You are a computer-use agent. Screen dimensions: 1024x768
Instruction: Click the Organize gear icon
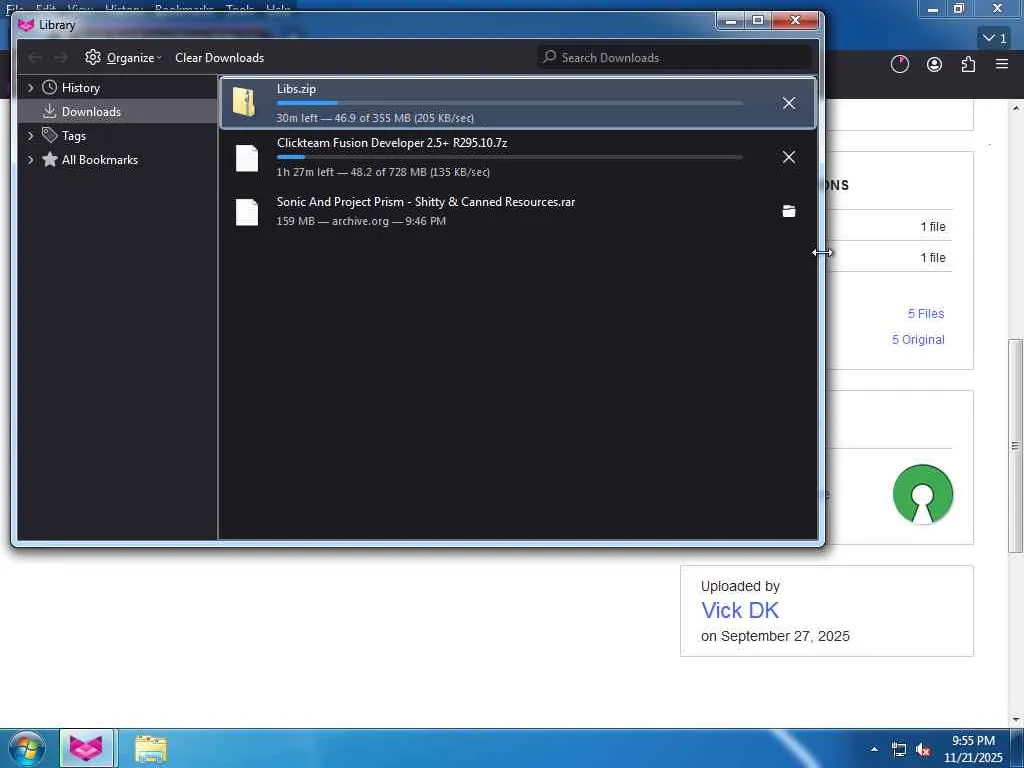pyautogui.click(x=93, y=57)
